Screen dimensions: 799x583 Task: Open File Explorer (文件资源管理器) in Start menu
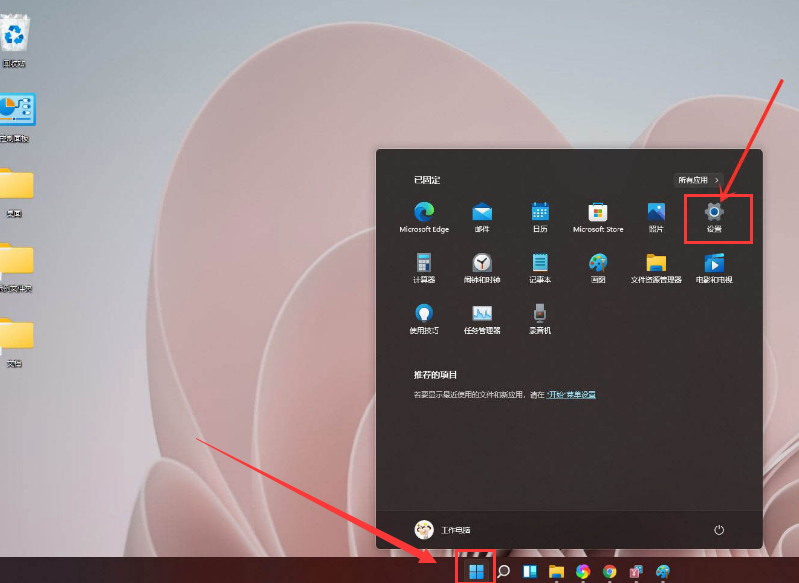pos(656,268)
